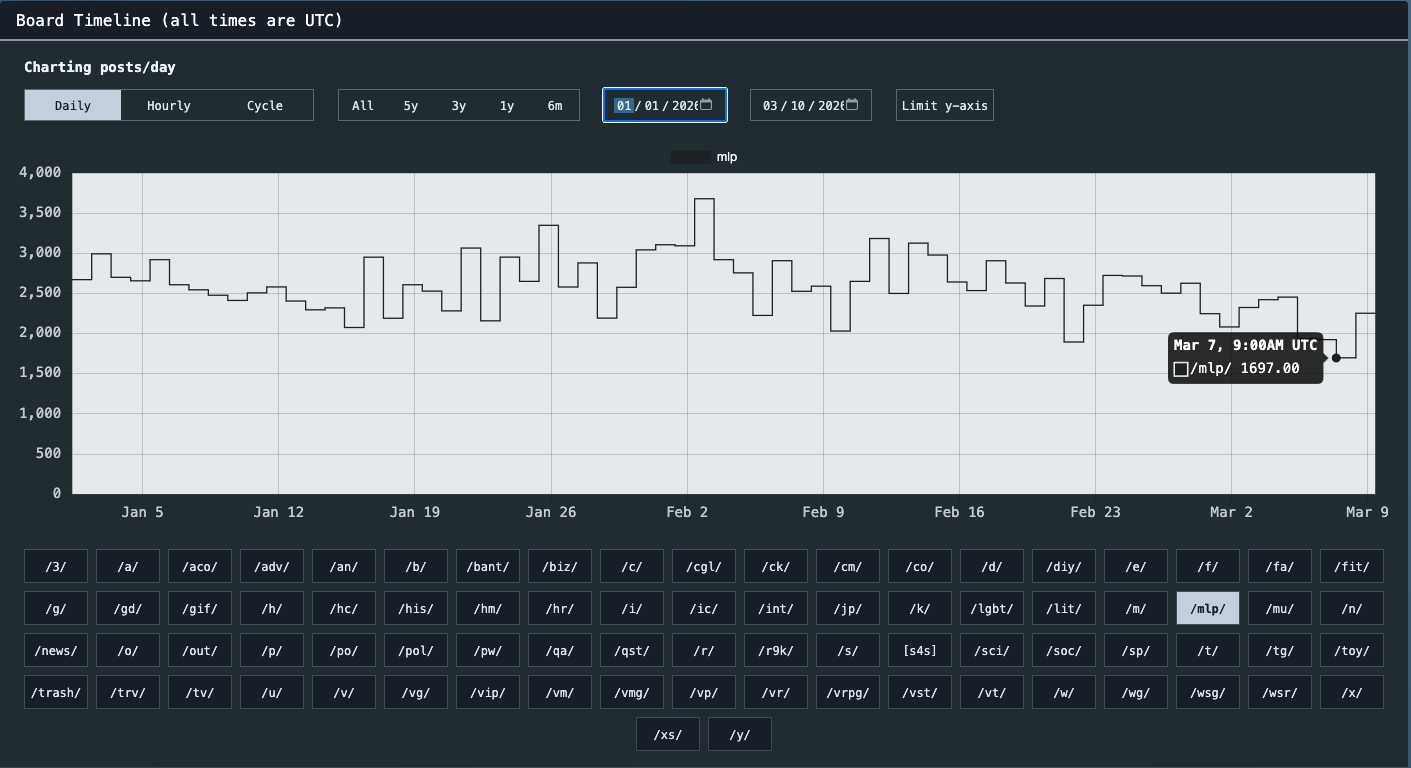This screenshot has width=1411, height=768.
Task: Add the /co/ board to chart
Action: point(920,566)
